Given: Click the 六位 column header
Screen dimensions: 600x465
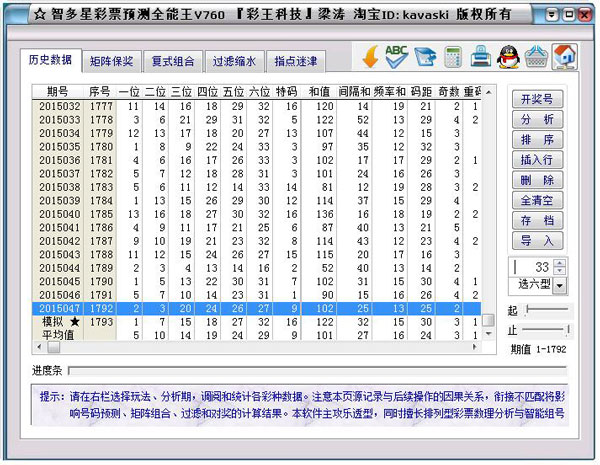Looking at the screenshot, I should click(x=260, y=92).
